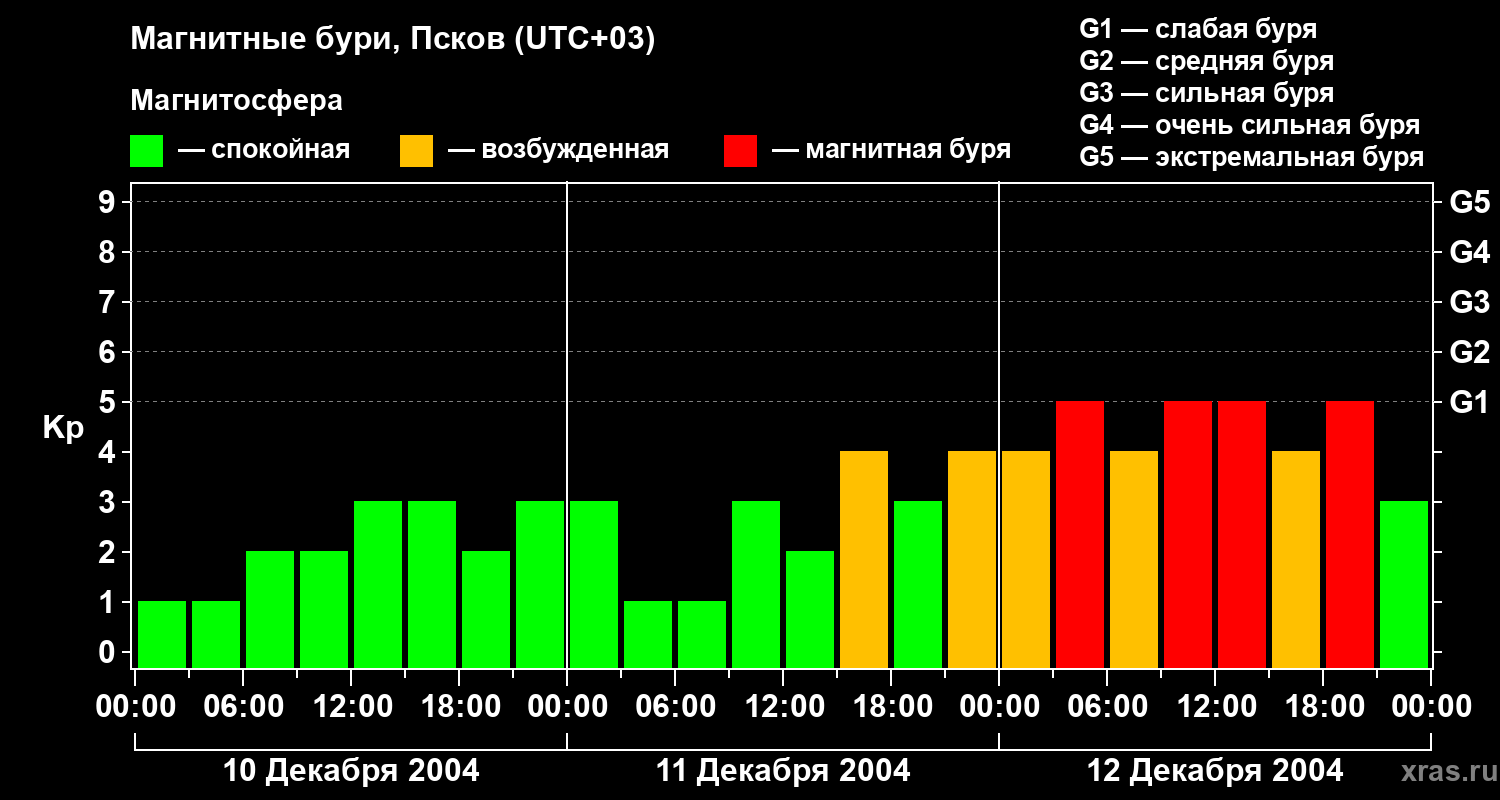Click the 12 December 00:00–03:00 yellow bar
Screen dimensions: 1500x800
tap(1026, 559)
